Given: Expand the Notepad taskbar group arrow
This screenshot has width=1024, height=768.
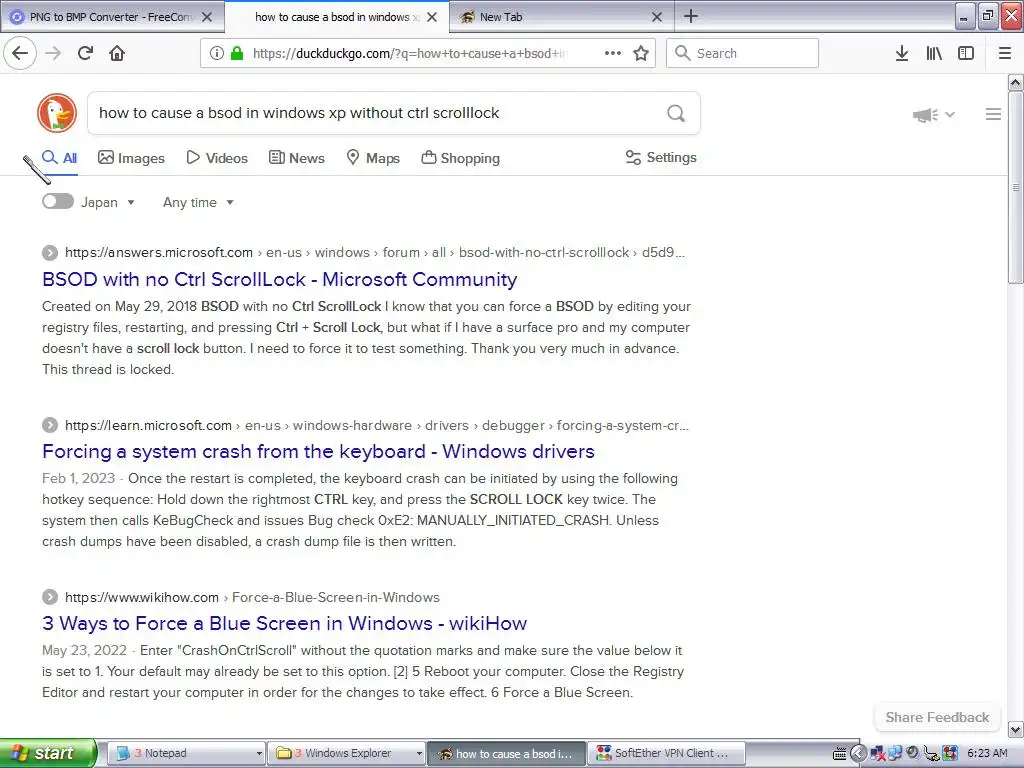Looking at the screenshot, I should point(259,753).
